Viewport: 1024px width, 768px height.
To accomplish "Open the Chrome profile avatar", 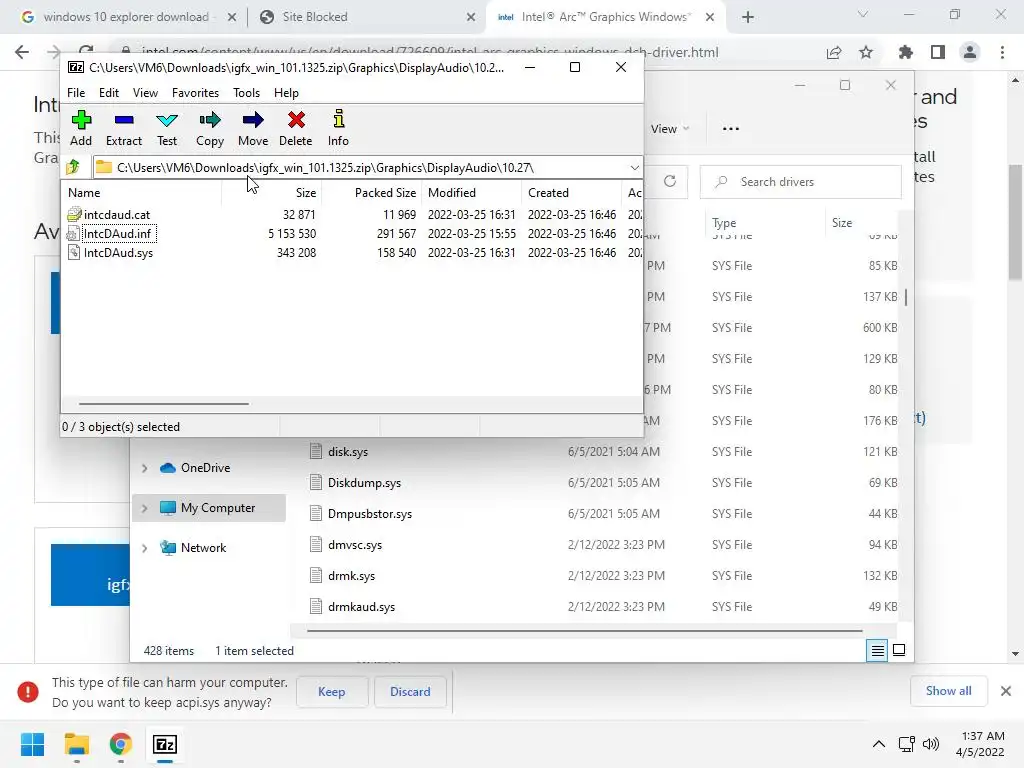I will pos(970,52).
